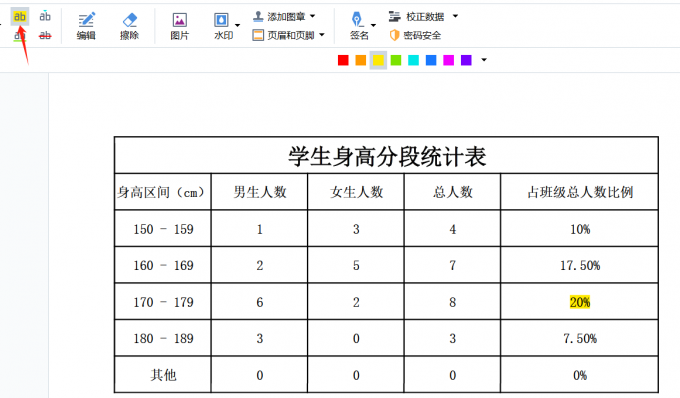Click the cell 150 - 159
Screen dimensions: 680x398
click(x=163, y=229)
